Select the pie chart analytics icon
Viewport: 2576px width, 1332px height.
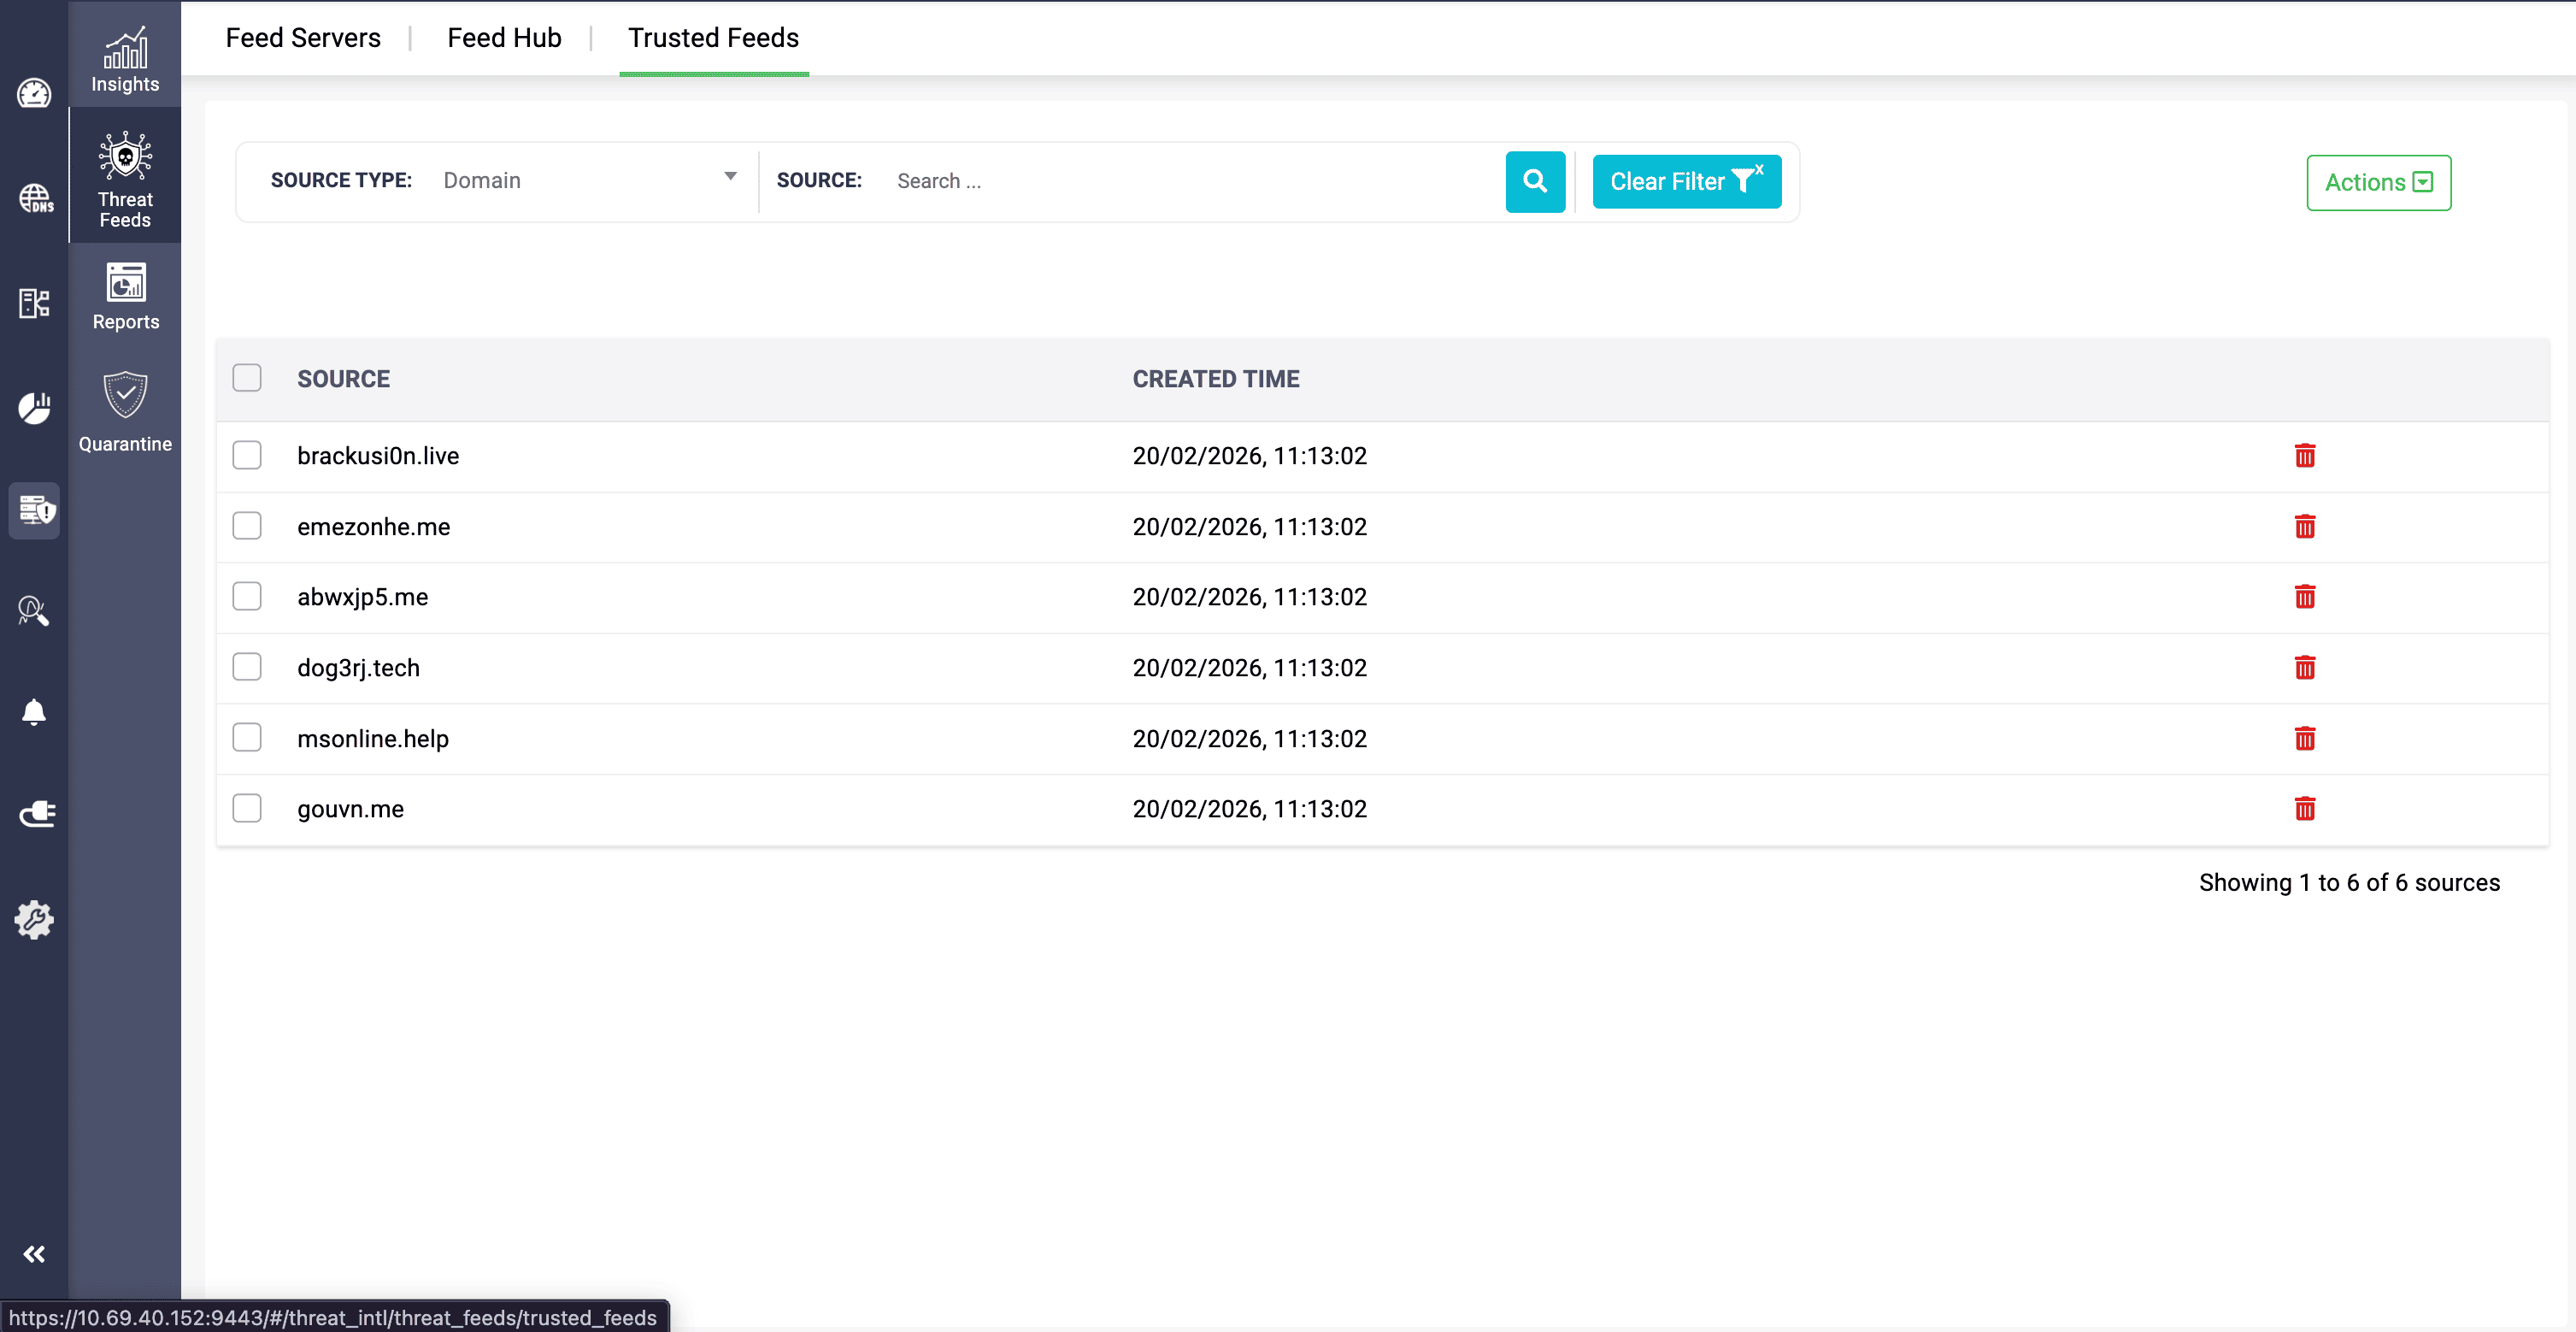coord(34,408)
